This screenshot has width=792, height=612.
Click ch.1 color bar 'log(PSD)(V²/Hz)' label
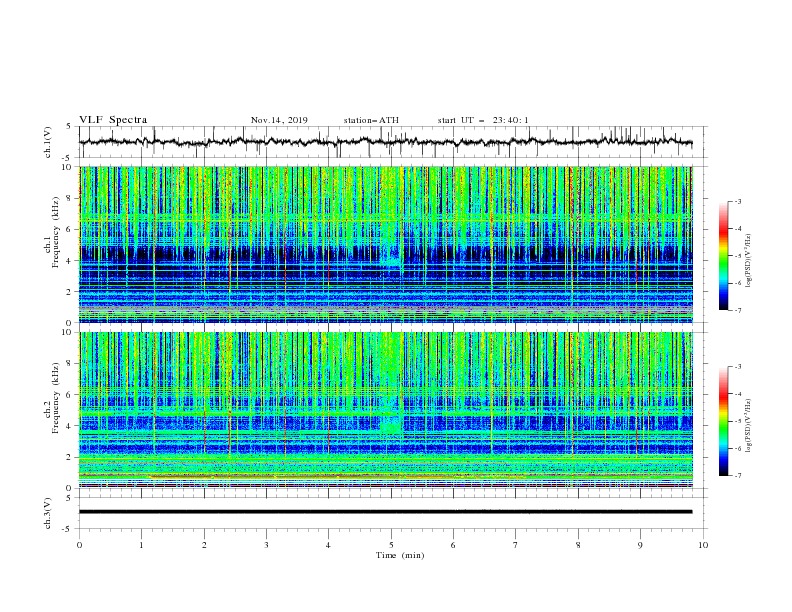pyautogui.click(x=749, y=261)
